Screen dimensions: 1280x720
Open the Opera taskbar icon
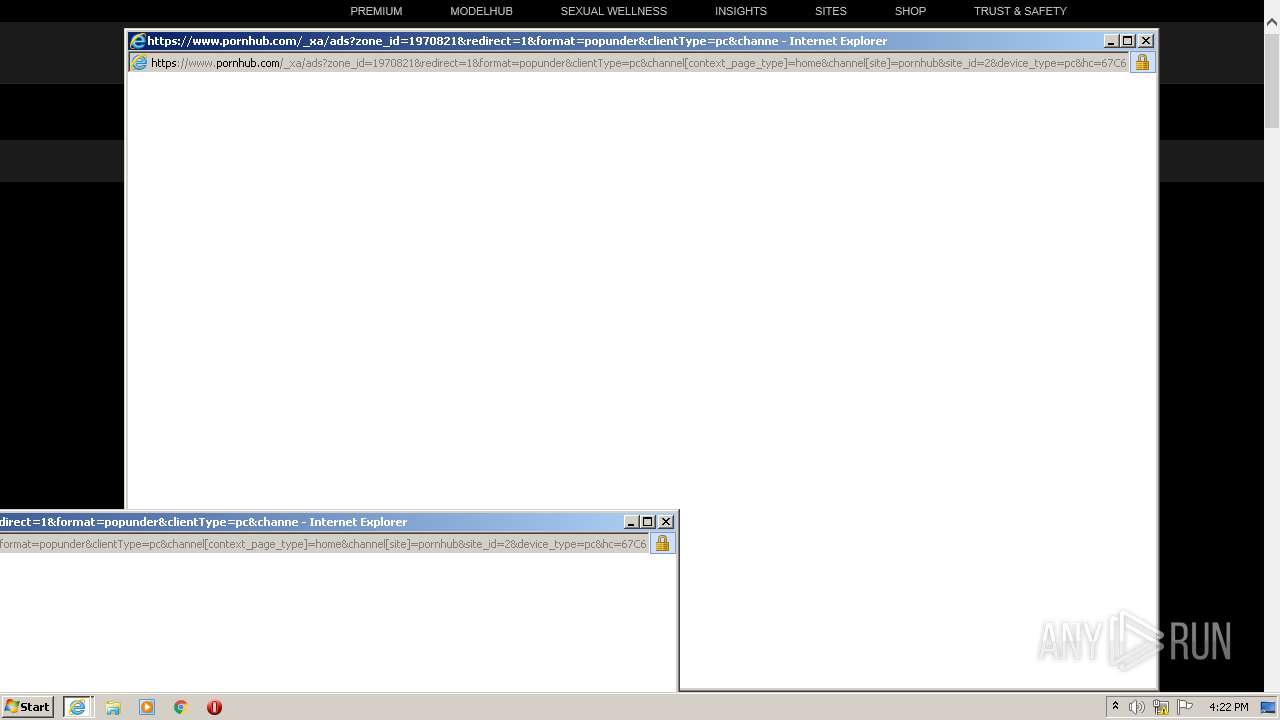click(x=214, y=707)
